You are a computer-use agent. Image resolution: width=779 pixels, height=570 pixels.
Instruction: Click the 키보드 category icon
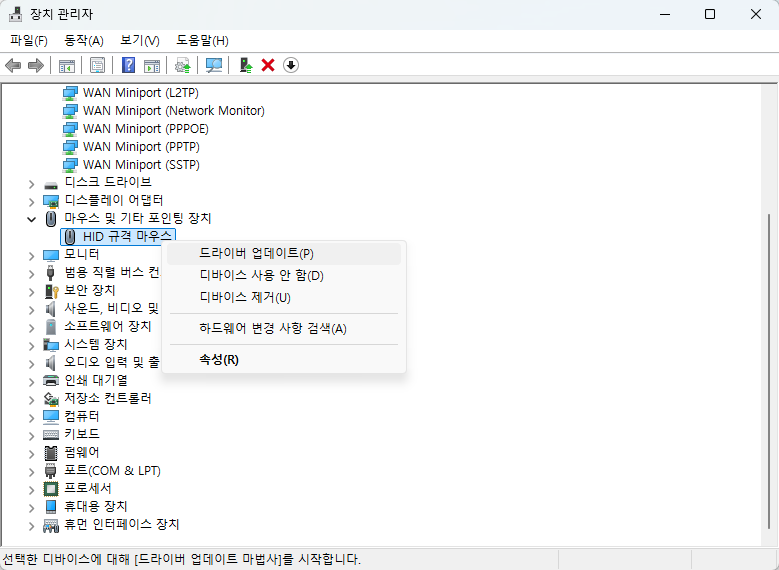pos(51,434)
